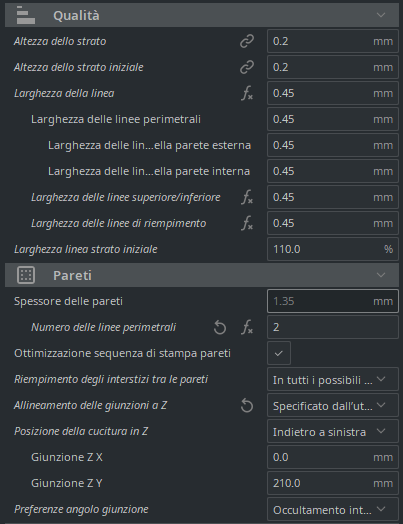Reset Numero delle linee perimetrali with revert arrow
The height and width of the screenshot is (524, 403).
[220, 328]
